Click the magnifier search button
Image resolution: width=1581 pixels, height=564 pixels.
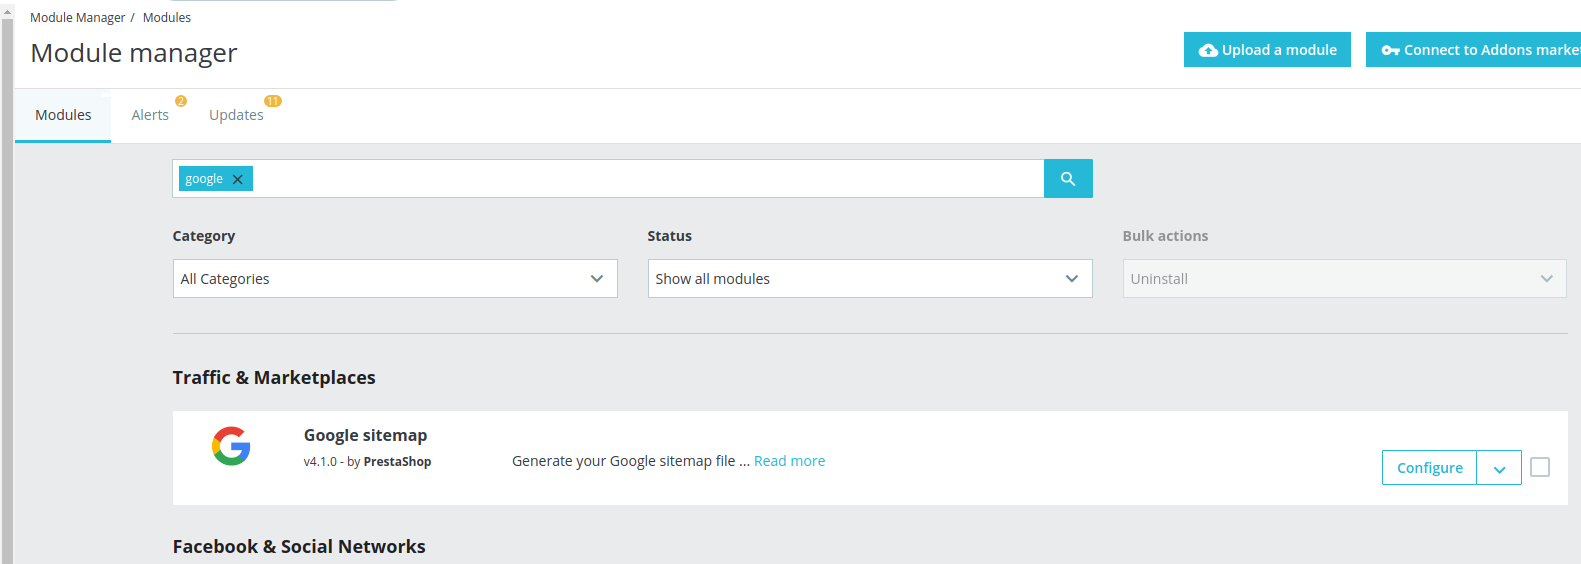point(1067,179)
